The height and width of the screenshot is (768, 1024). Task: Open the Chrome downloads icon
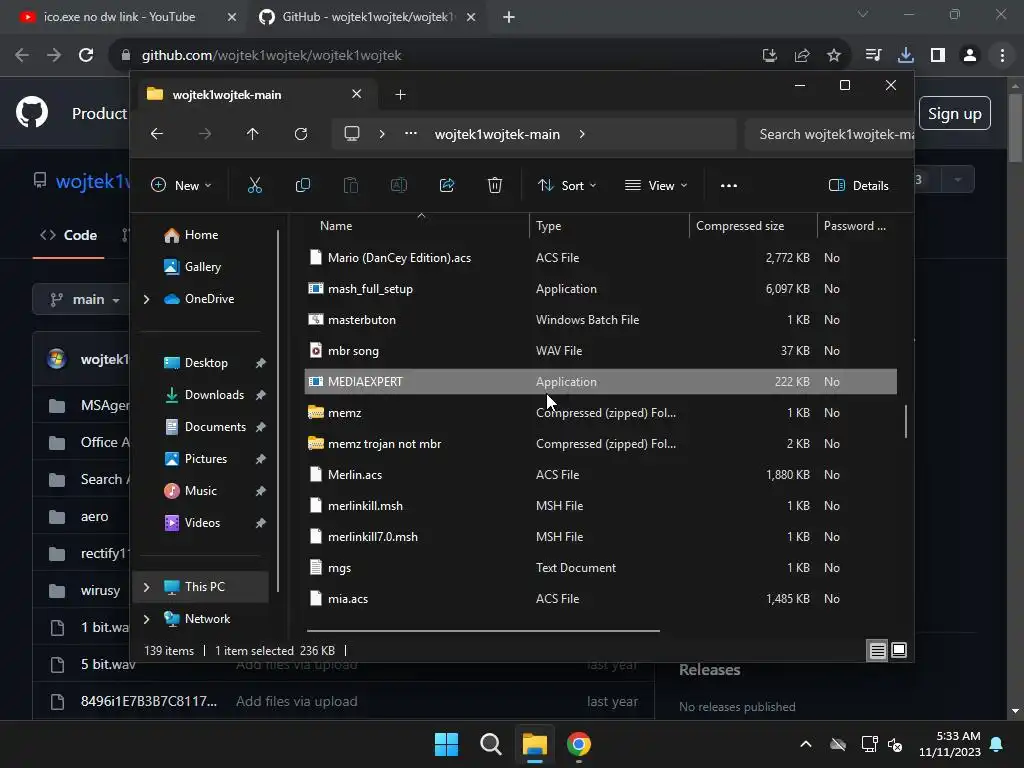tap(906, 56)
